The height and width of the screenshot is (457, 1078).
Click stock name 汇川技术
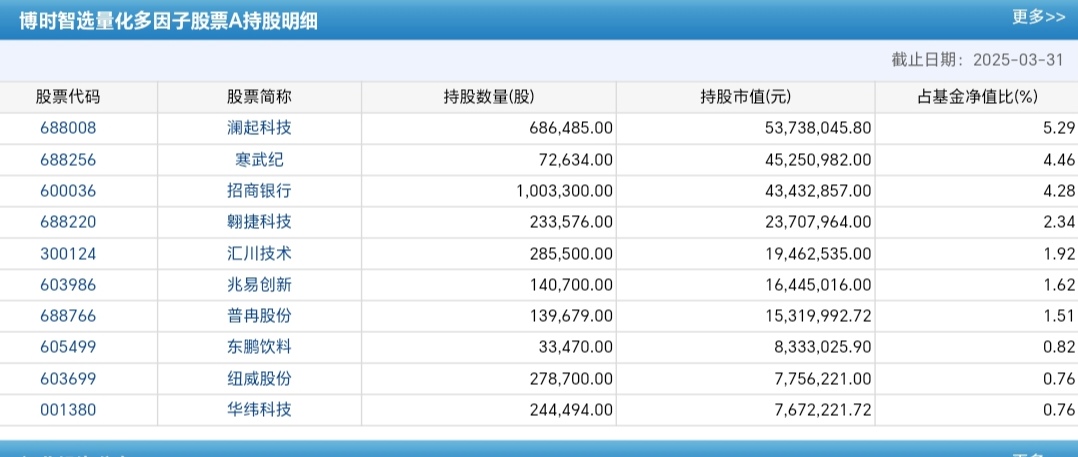click(x=259, y=253)
